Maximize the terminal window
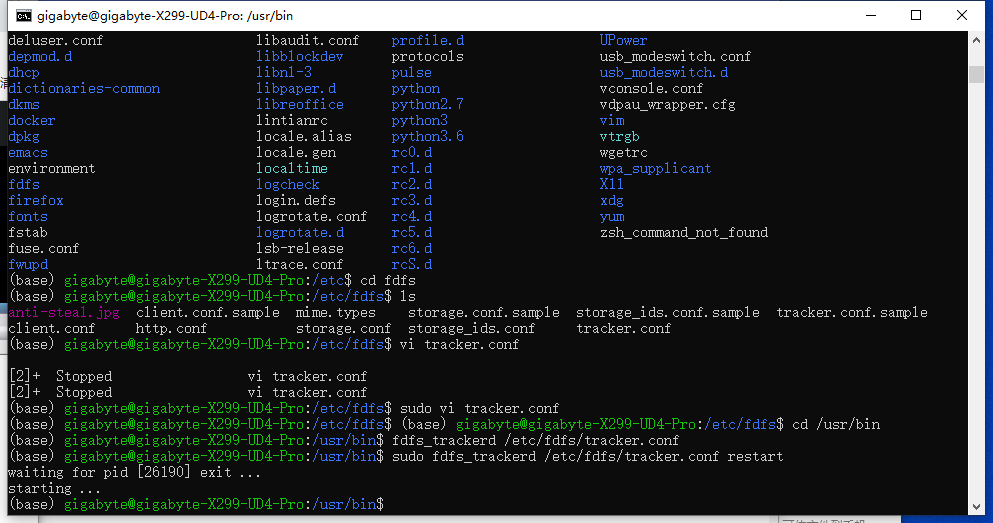The image size is (993, 523). 916,15
